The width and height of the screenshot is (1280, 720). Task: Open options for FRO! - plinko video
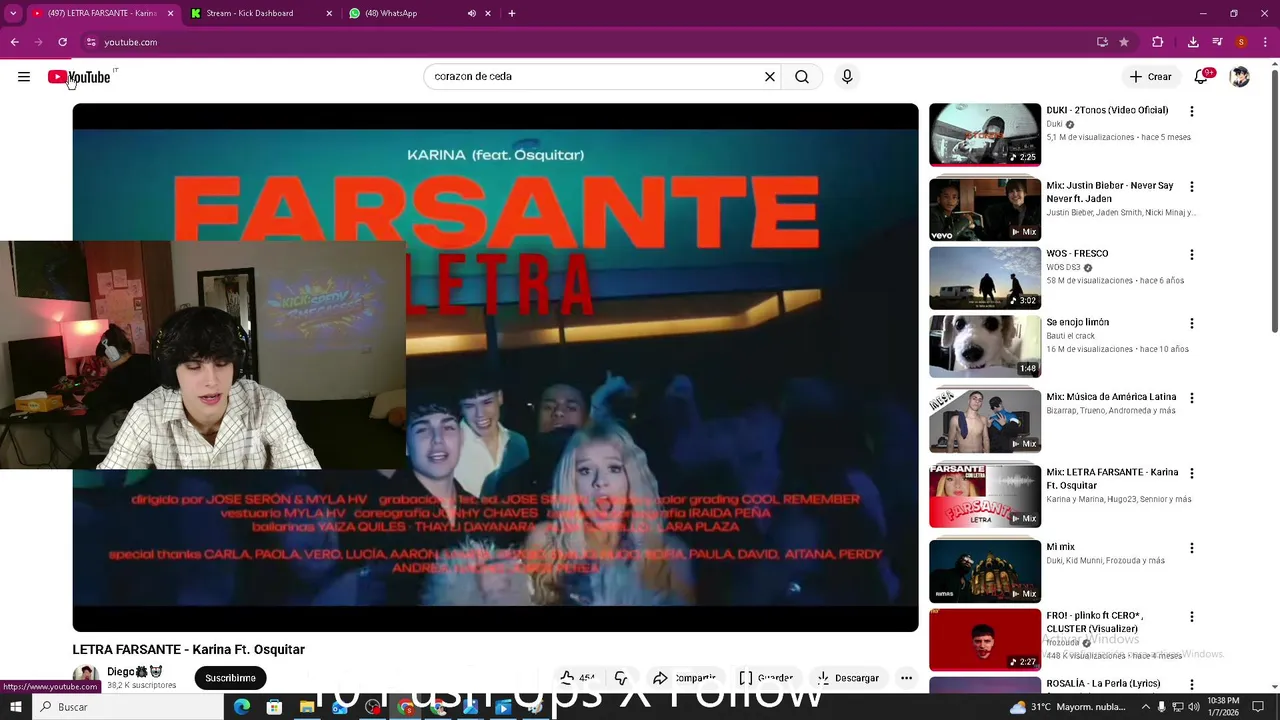click(x=1191, y=616)
